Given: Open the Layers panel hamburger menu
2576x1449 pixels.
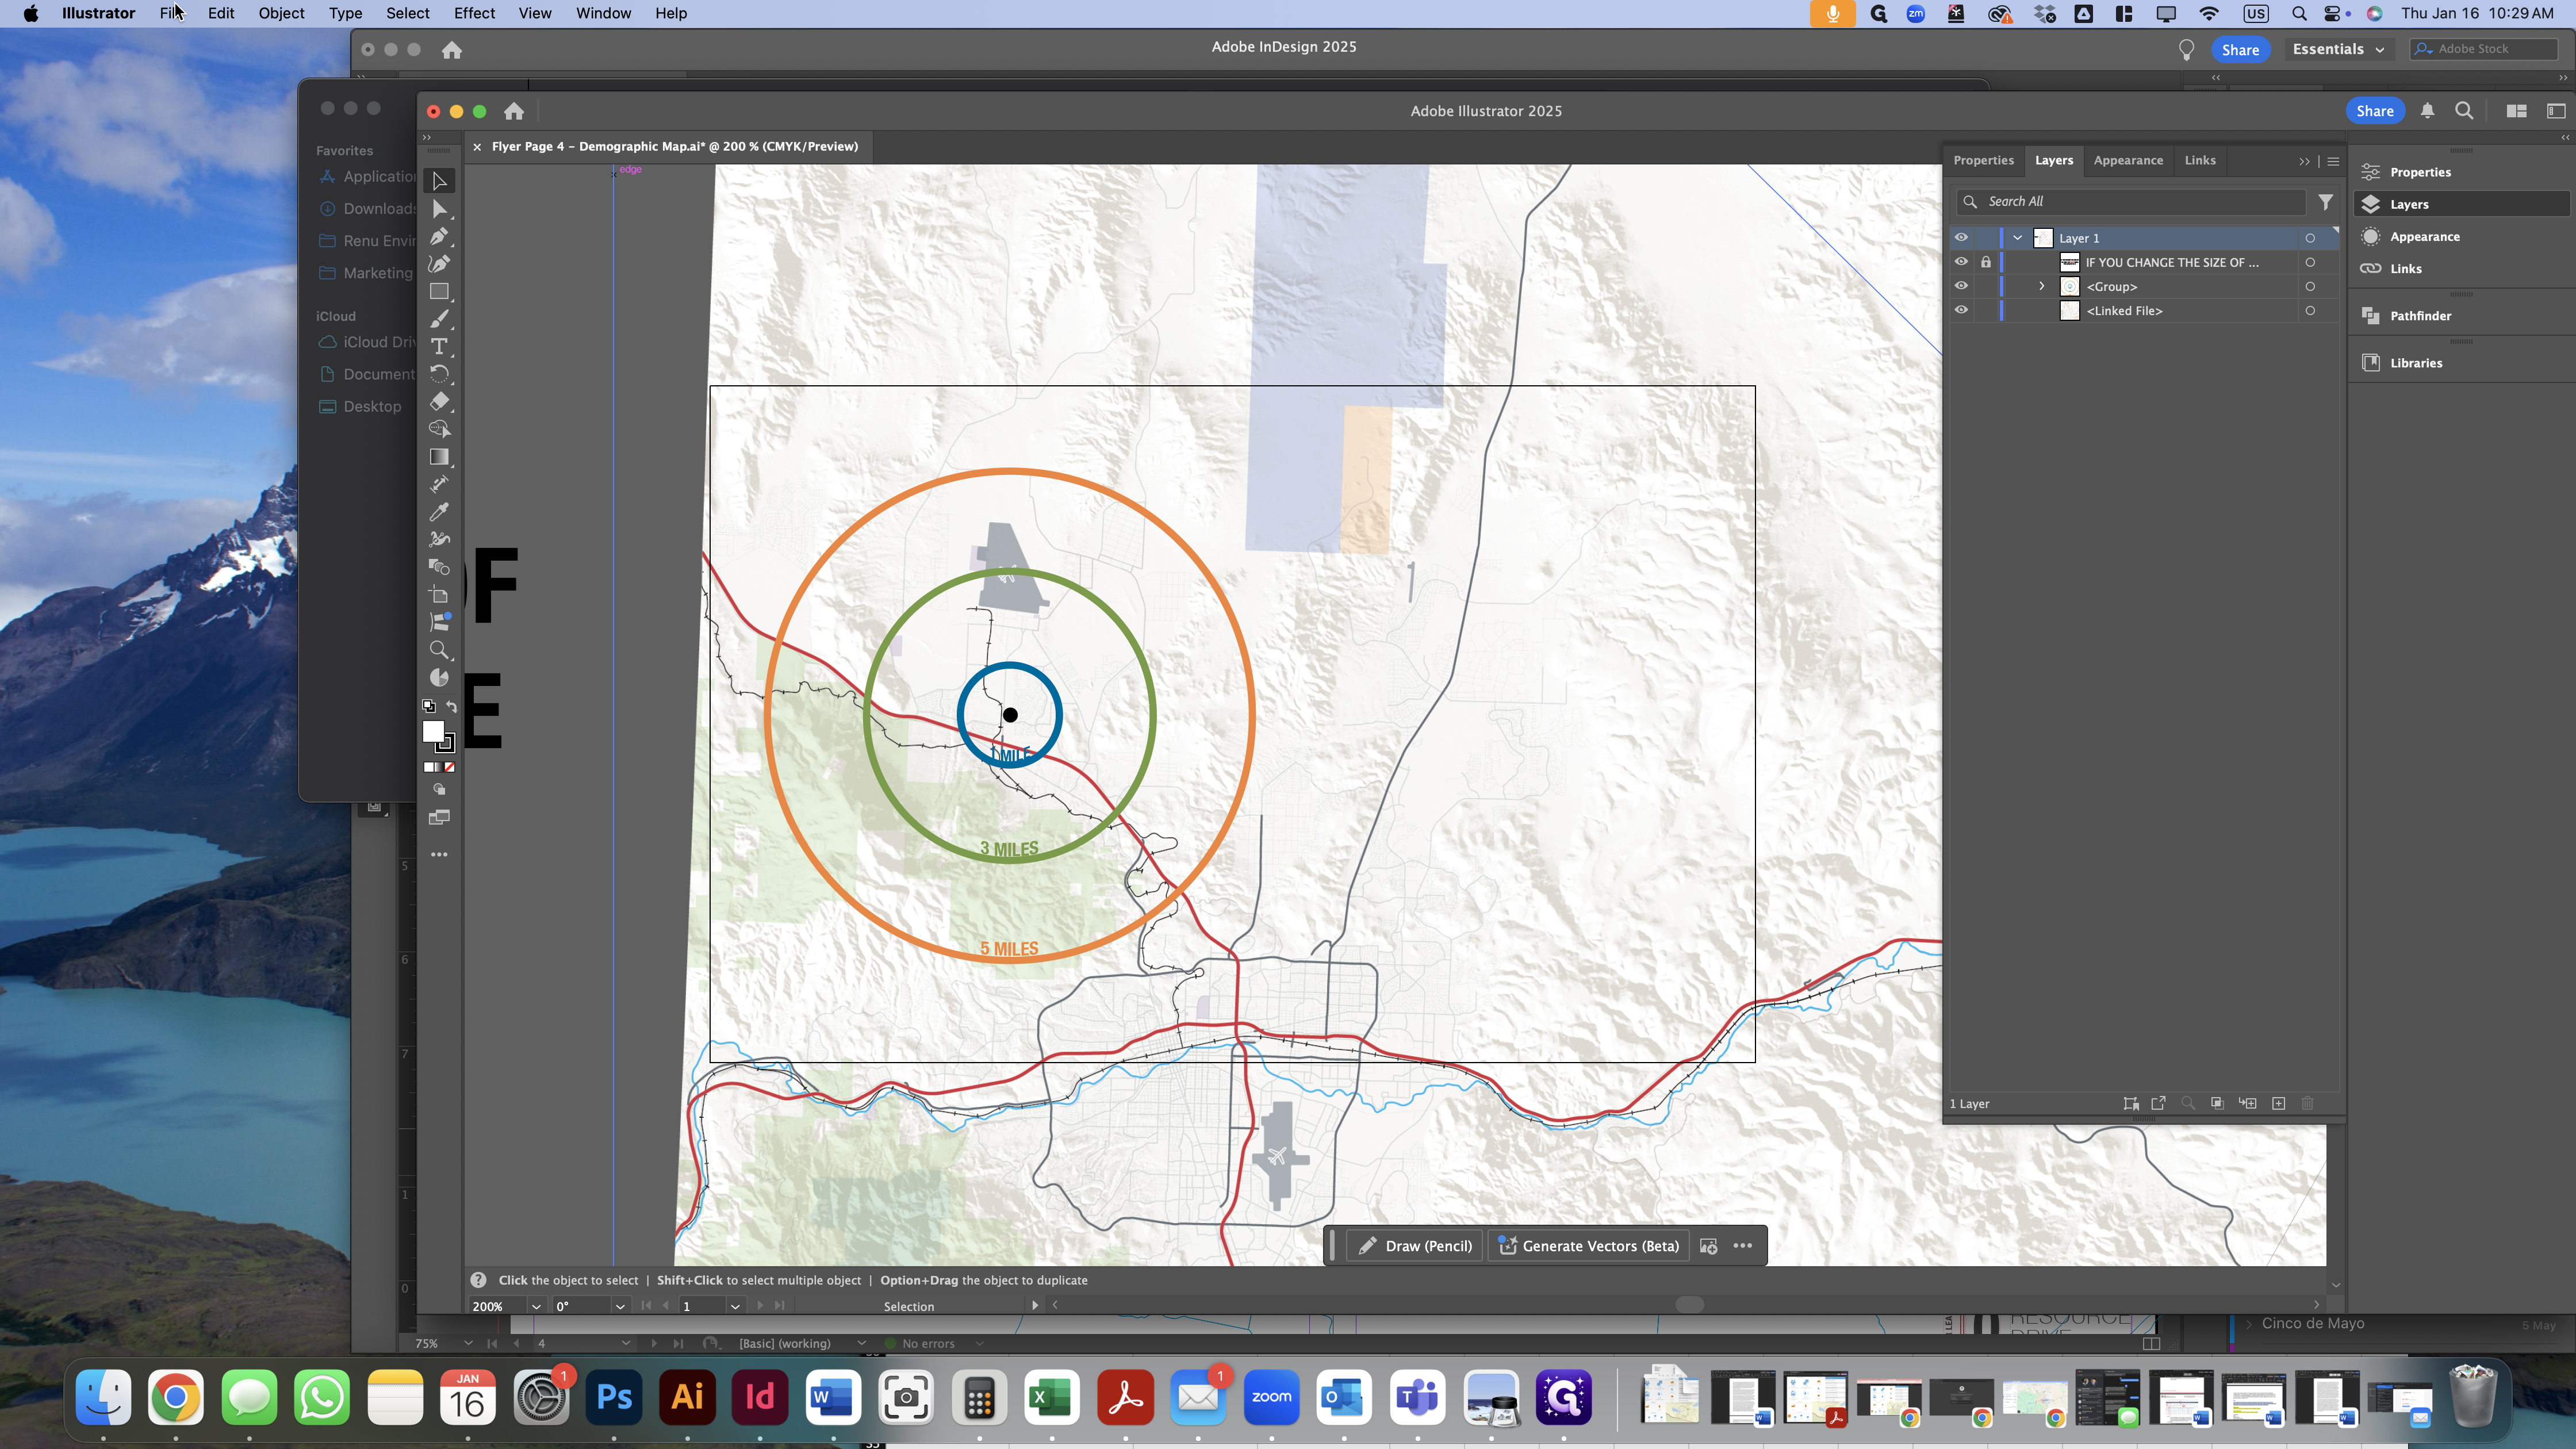Looking at the screenshot, I should click(x=2333, y=161).
